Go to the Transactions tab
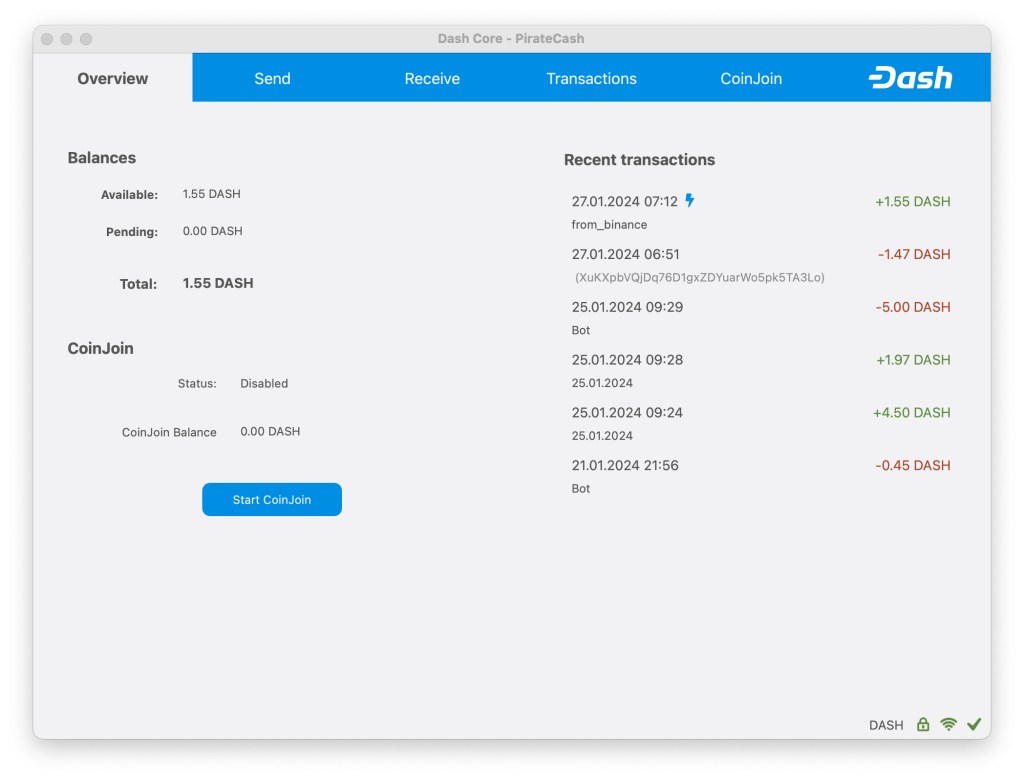Image resolution: width=1024 pixels, height=780 pixels. 591,78
